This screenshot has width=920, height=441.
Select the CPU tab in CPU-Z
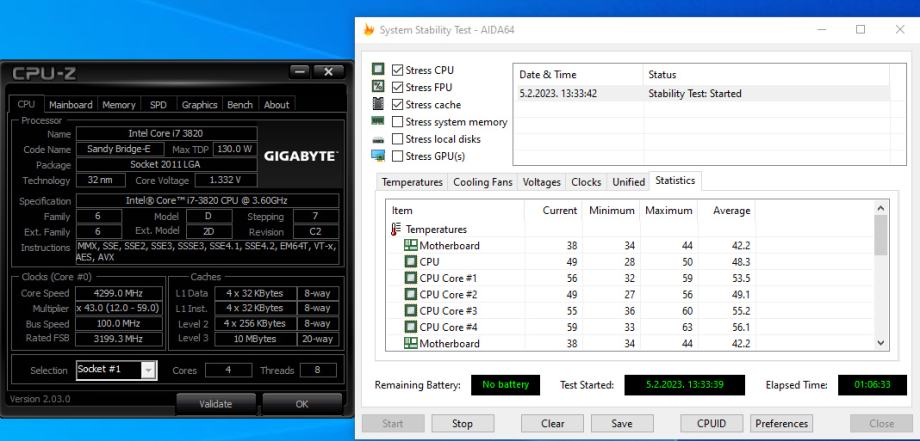pyautogui.click(x=26, y=104)
